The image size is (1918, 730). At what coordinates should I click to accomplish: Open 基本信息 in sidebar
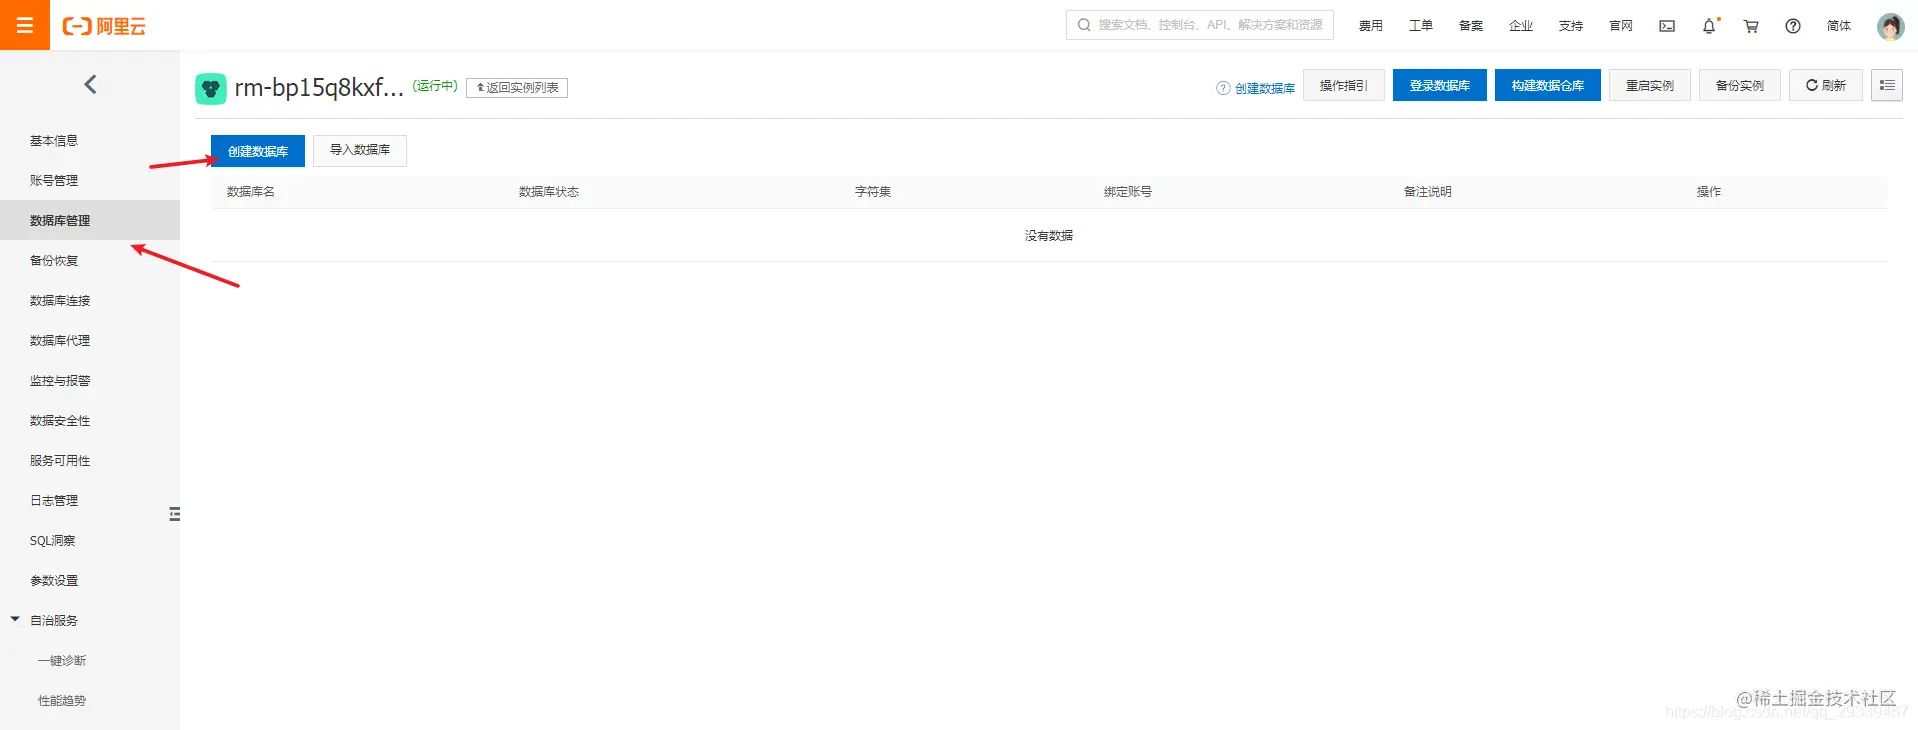click(x=54, y=141)
